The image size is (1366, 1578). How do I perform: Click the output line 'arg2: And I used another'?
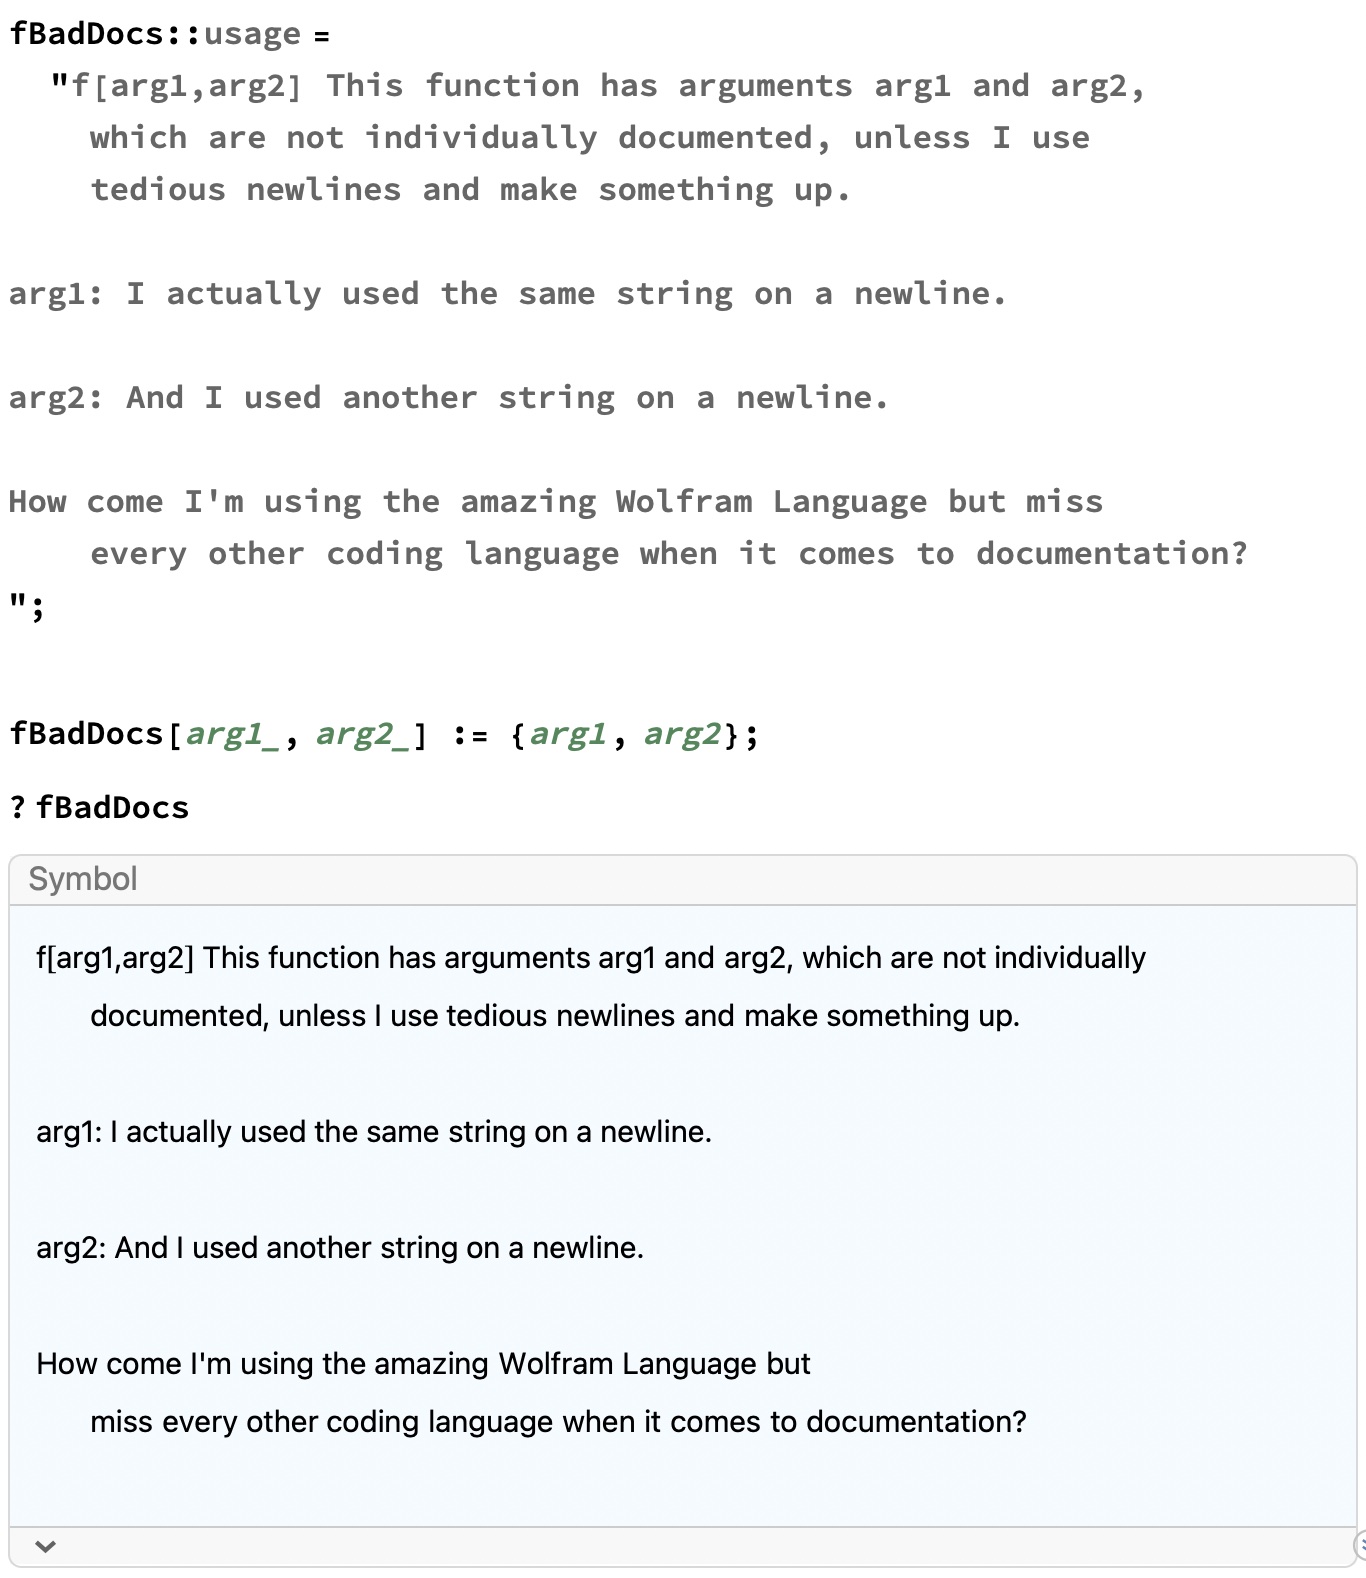tap(340, 1248)
